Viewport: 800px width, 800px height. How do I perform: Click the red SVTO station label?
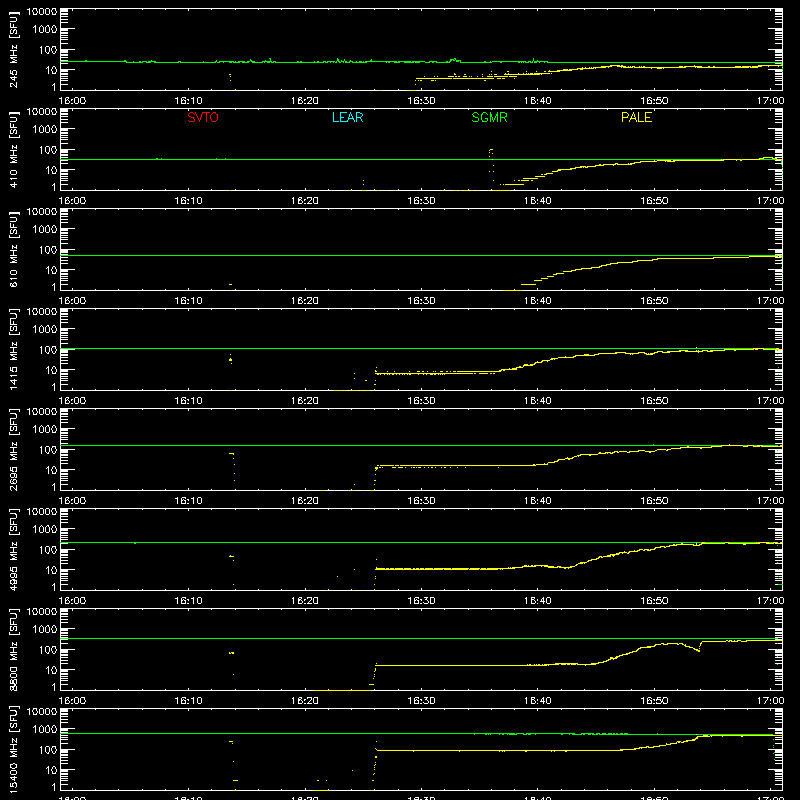[x=203, y=117]
